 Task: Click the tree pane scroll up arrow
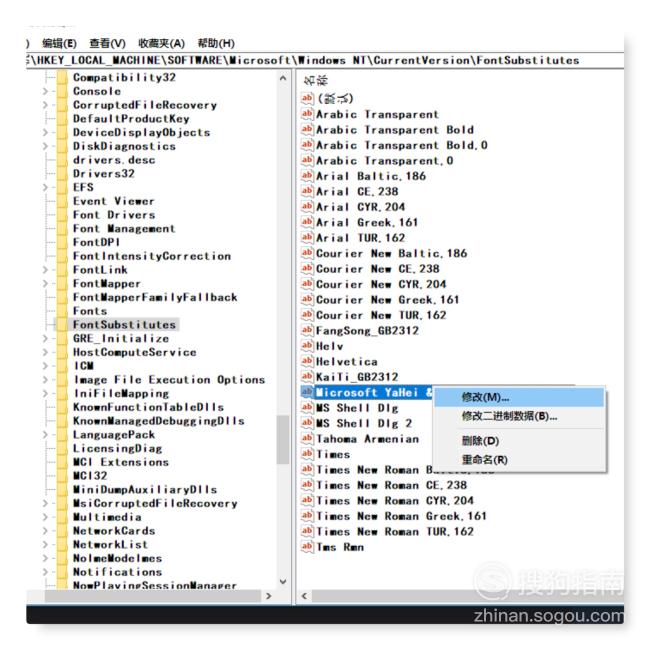283,78
